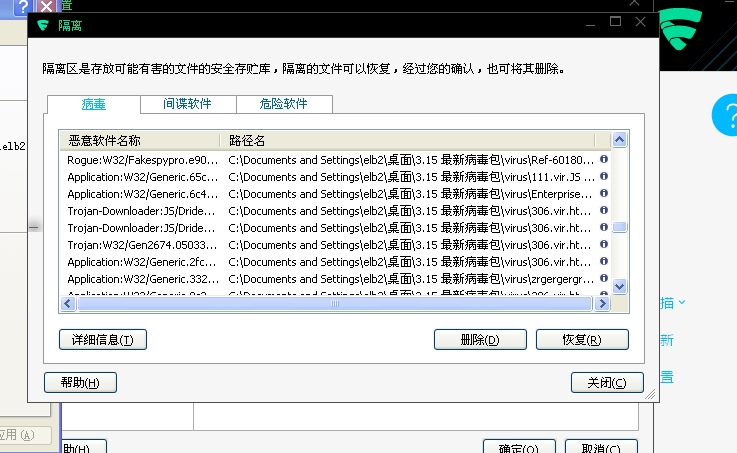Click the list's vertical scrollbar up arrow
Viewport: 737px width, 453px height.
(x=619, y=140)
